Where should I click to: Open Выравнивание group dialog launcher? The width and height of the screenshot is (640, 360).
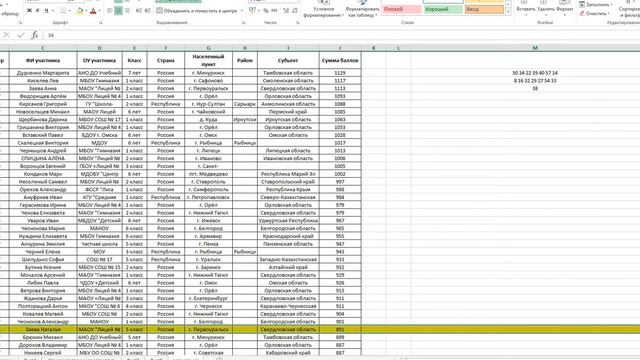coord(243,23)
